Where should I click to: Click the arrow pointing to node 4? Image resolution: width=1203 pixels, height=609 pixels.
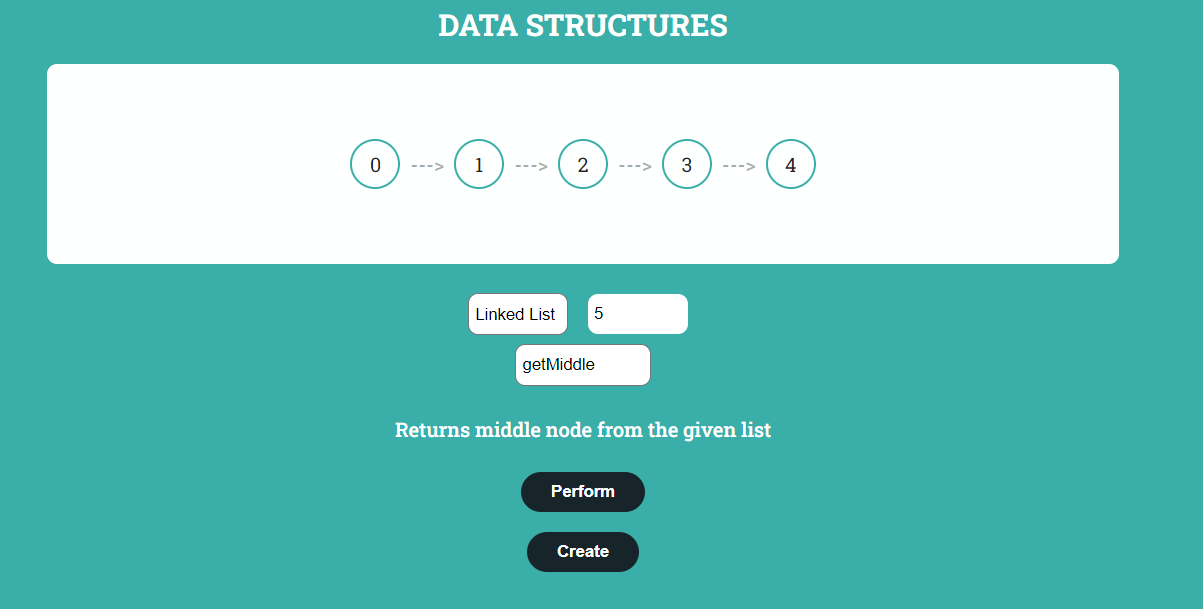(739, 164)
